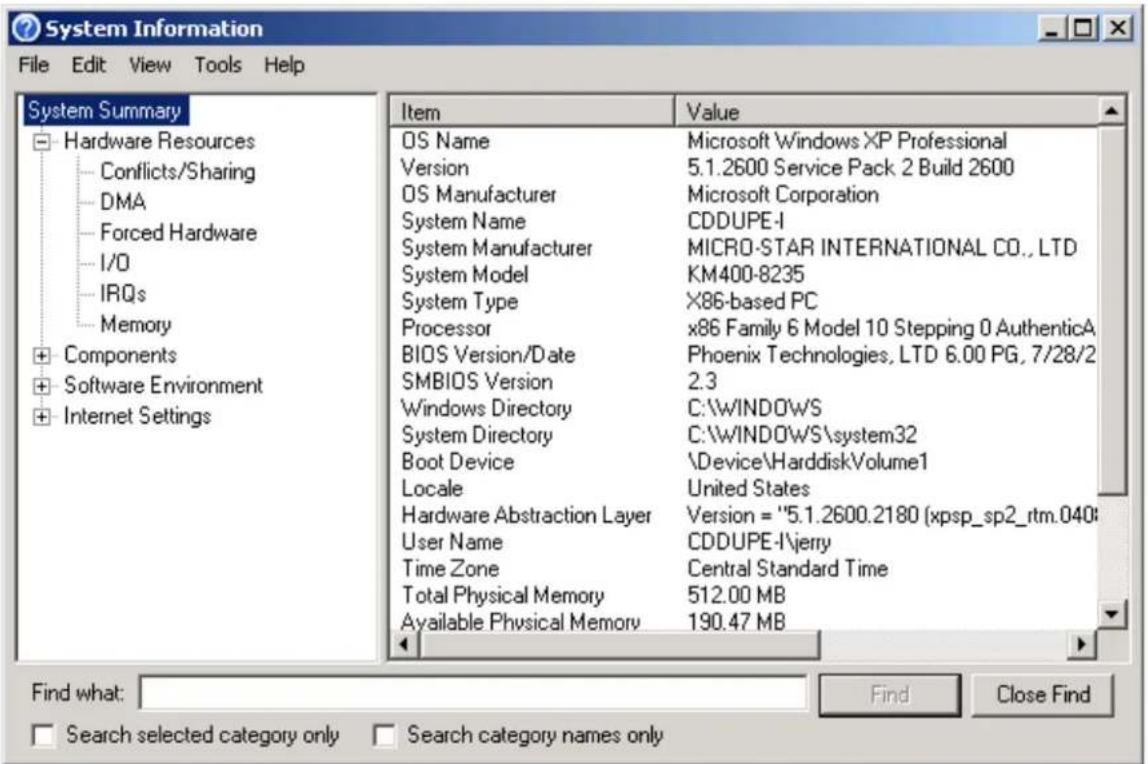Select the User Name row
The width and height of the screenshot is (1148, 764).
pos(743,542)
